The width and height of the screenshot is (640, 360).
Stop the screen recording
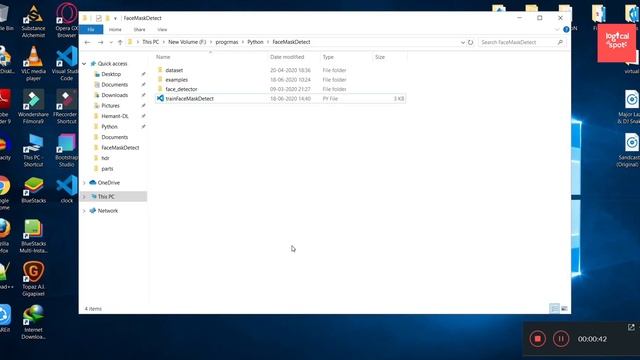click(x=538, y=339)
